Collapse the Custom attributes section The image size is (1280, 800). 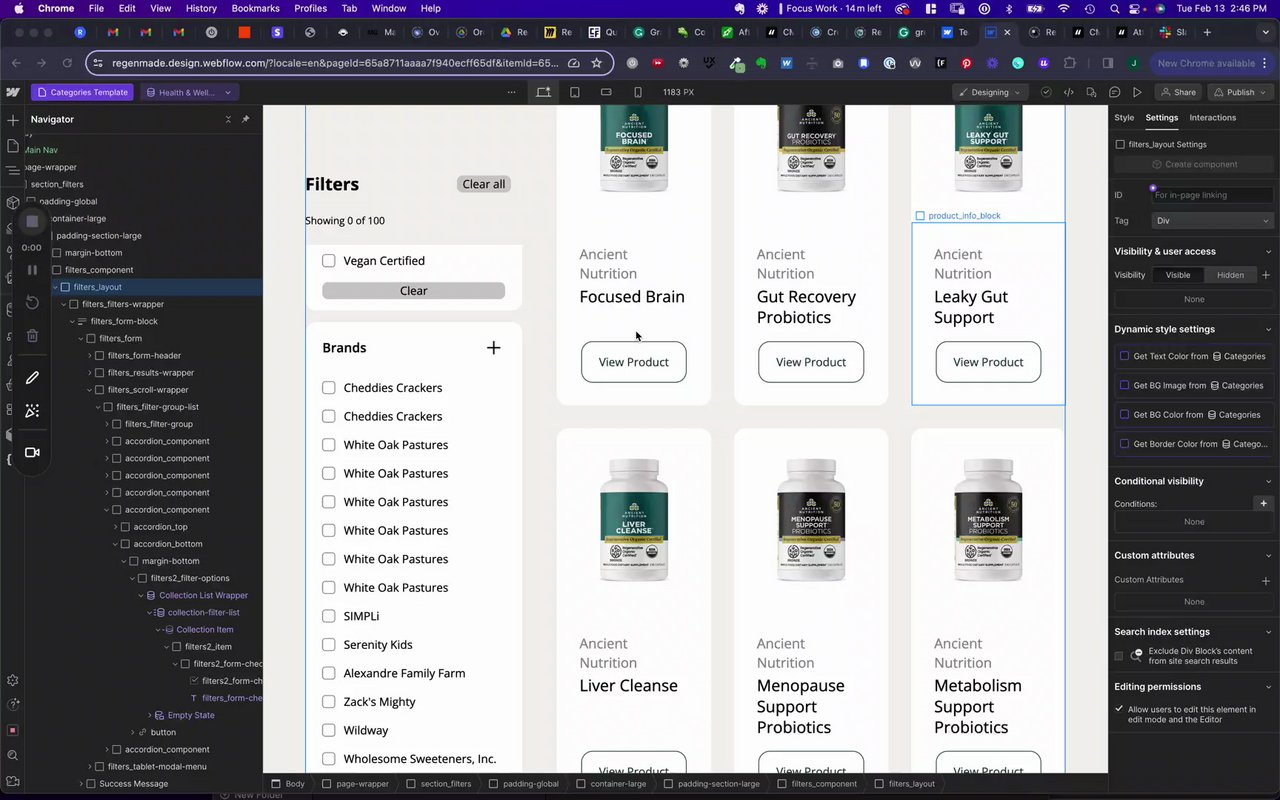click(1268, 556)
